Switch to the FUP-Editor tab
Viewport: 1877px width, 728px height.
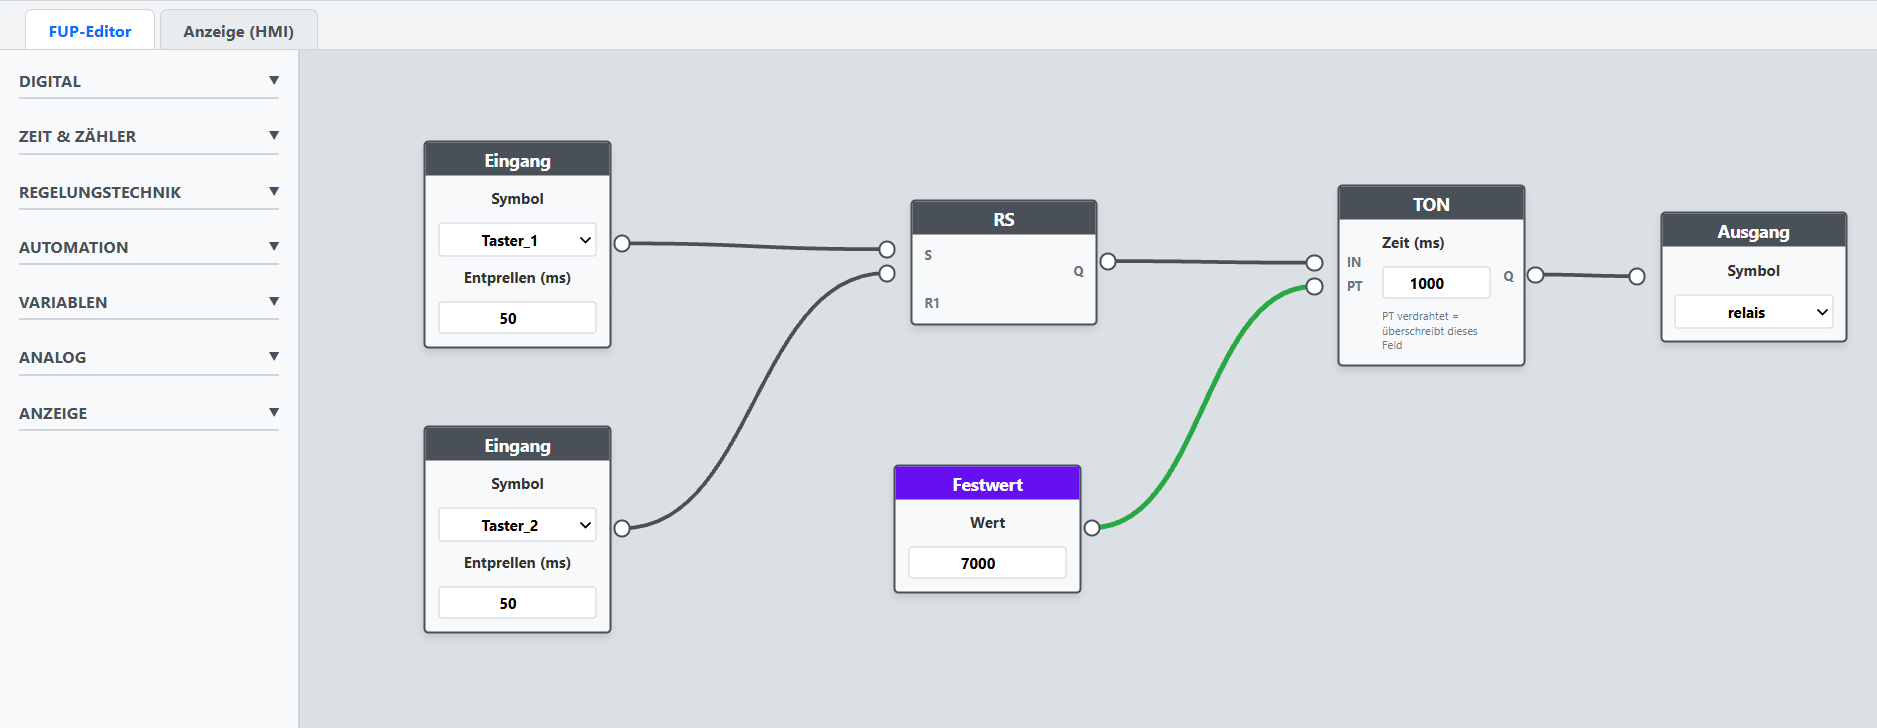(90, 31)
